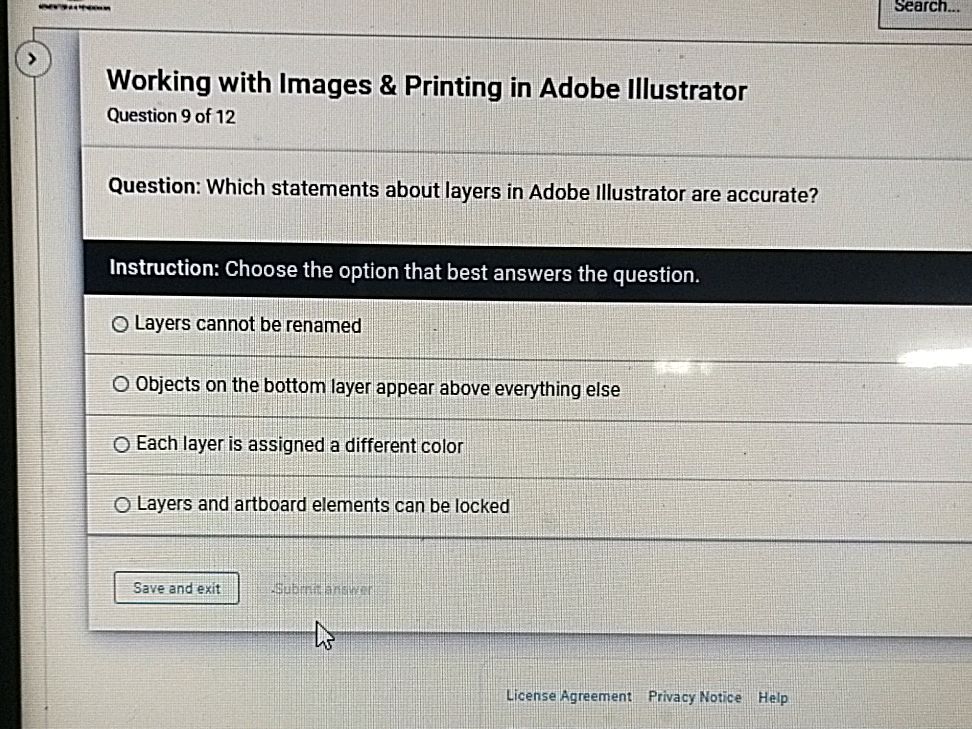Choose radio for 'Objects on the bottom layer' answer
This screenshot has width=972, height=729.
point(121,385)
